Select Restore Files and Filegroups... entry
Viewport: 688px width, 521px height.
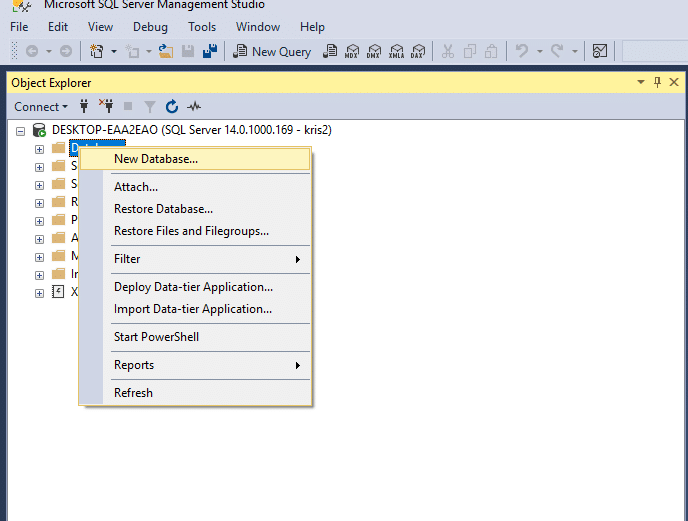[195, 231]
